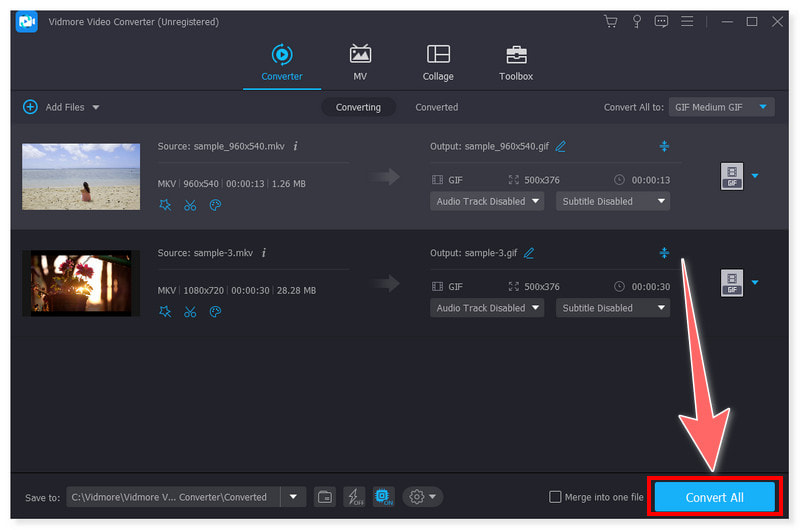This screenshot has width=800, height=530.
Task: Expand Audio Track Disabled dropdown for first file
Action: 487,201
